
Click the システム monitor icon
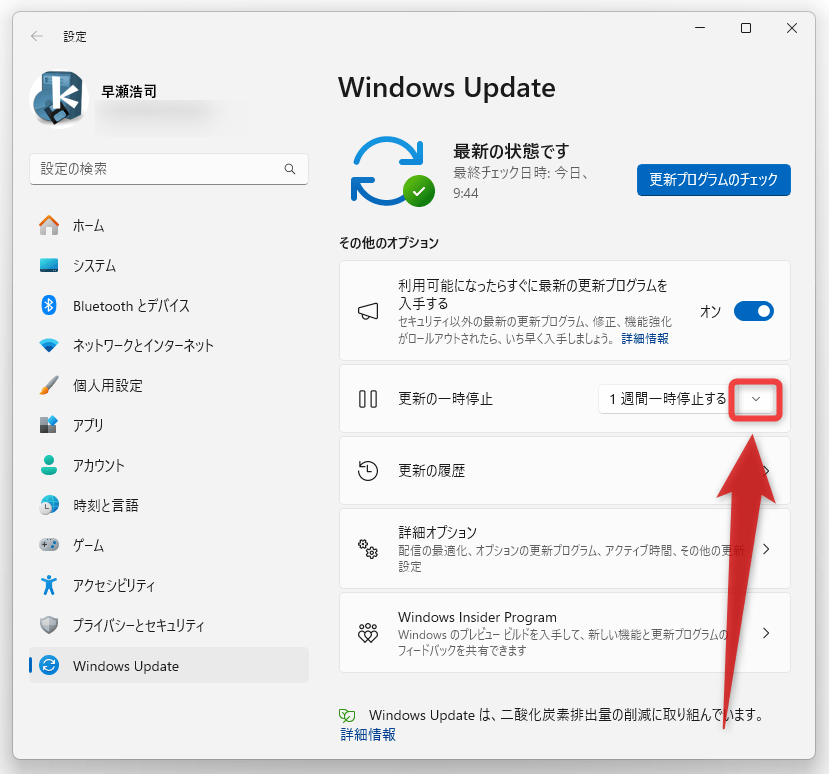[49, 265]
